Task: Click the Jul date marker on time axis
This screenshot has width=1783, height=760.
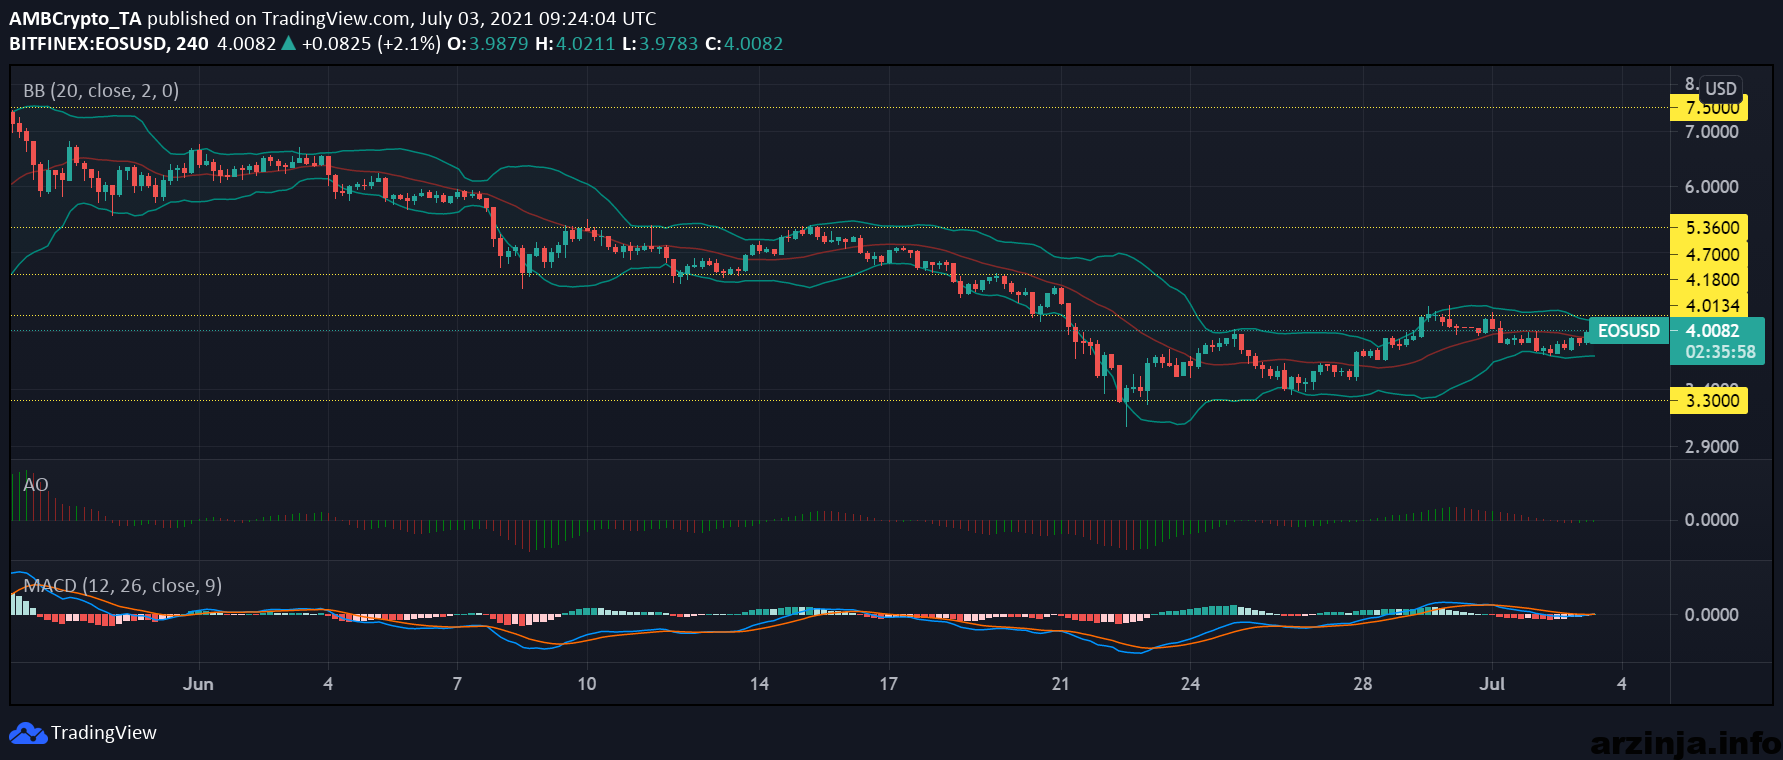Action: 1492,684
